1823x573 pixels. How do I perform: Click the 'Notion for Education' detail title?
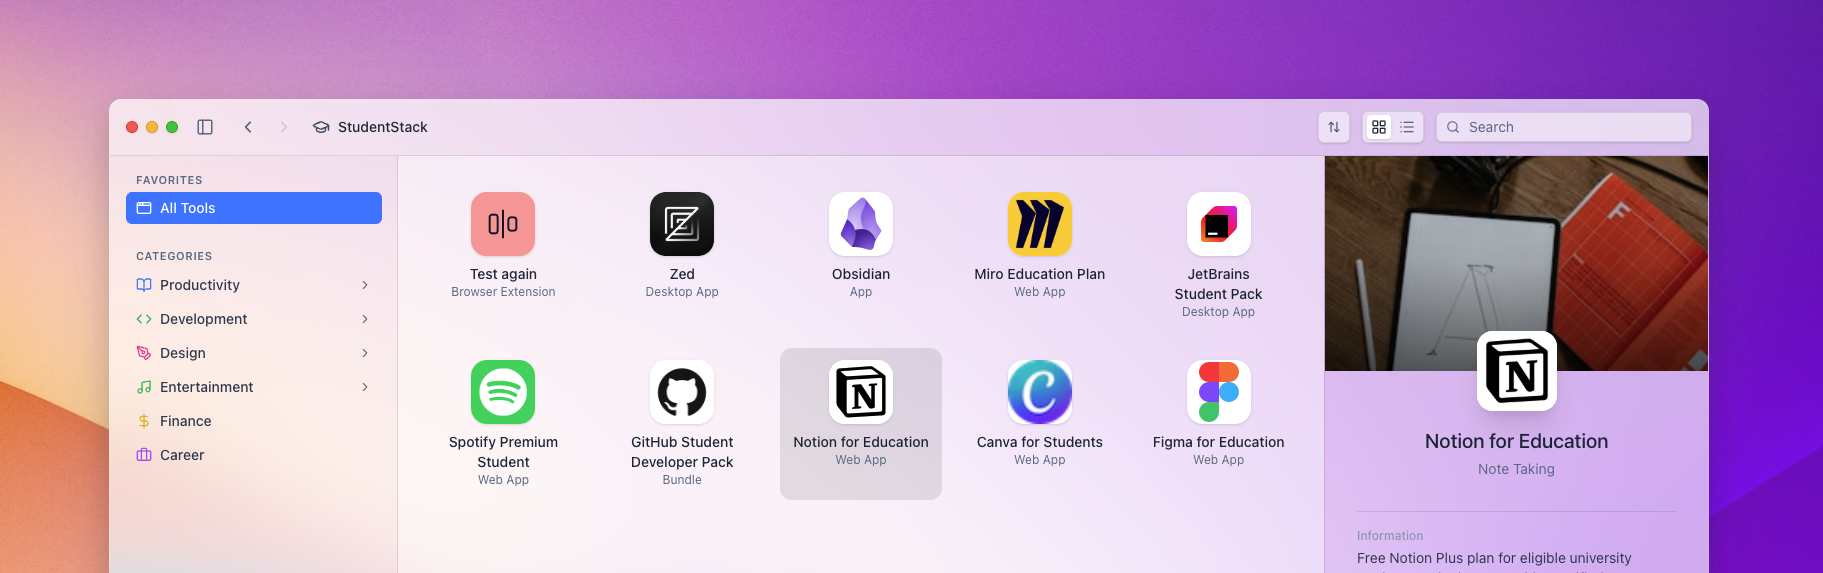[1516, 441]
